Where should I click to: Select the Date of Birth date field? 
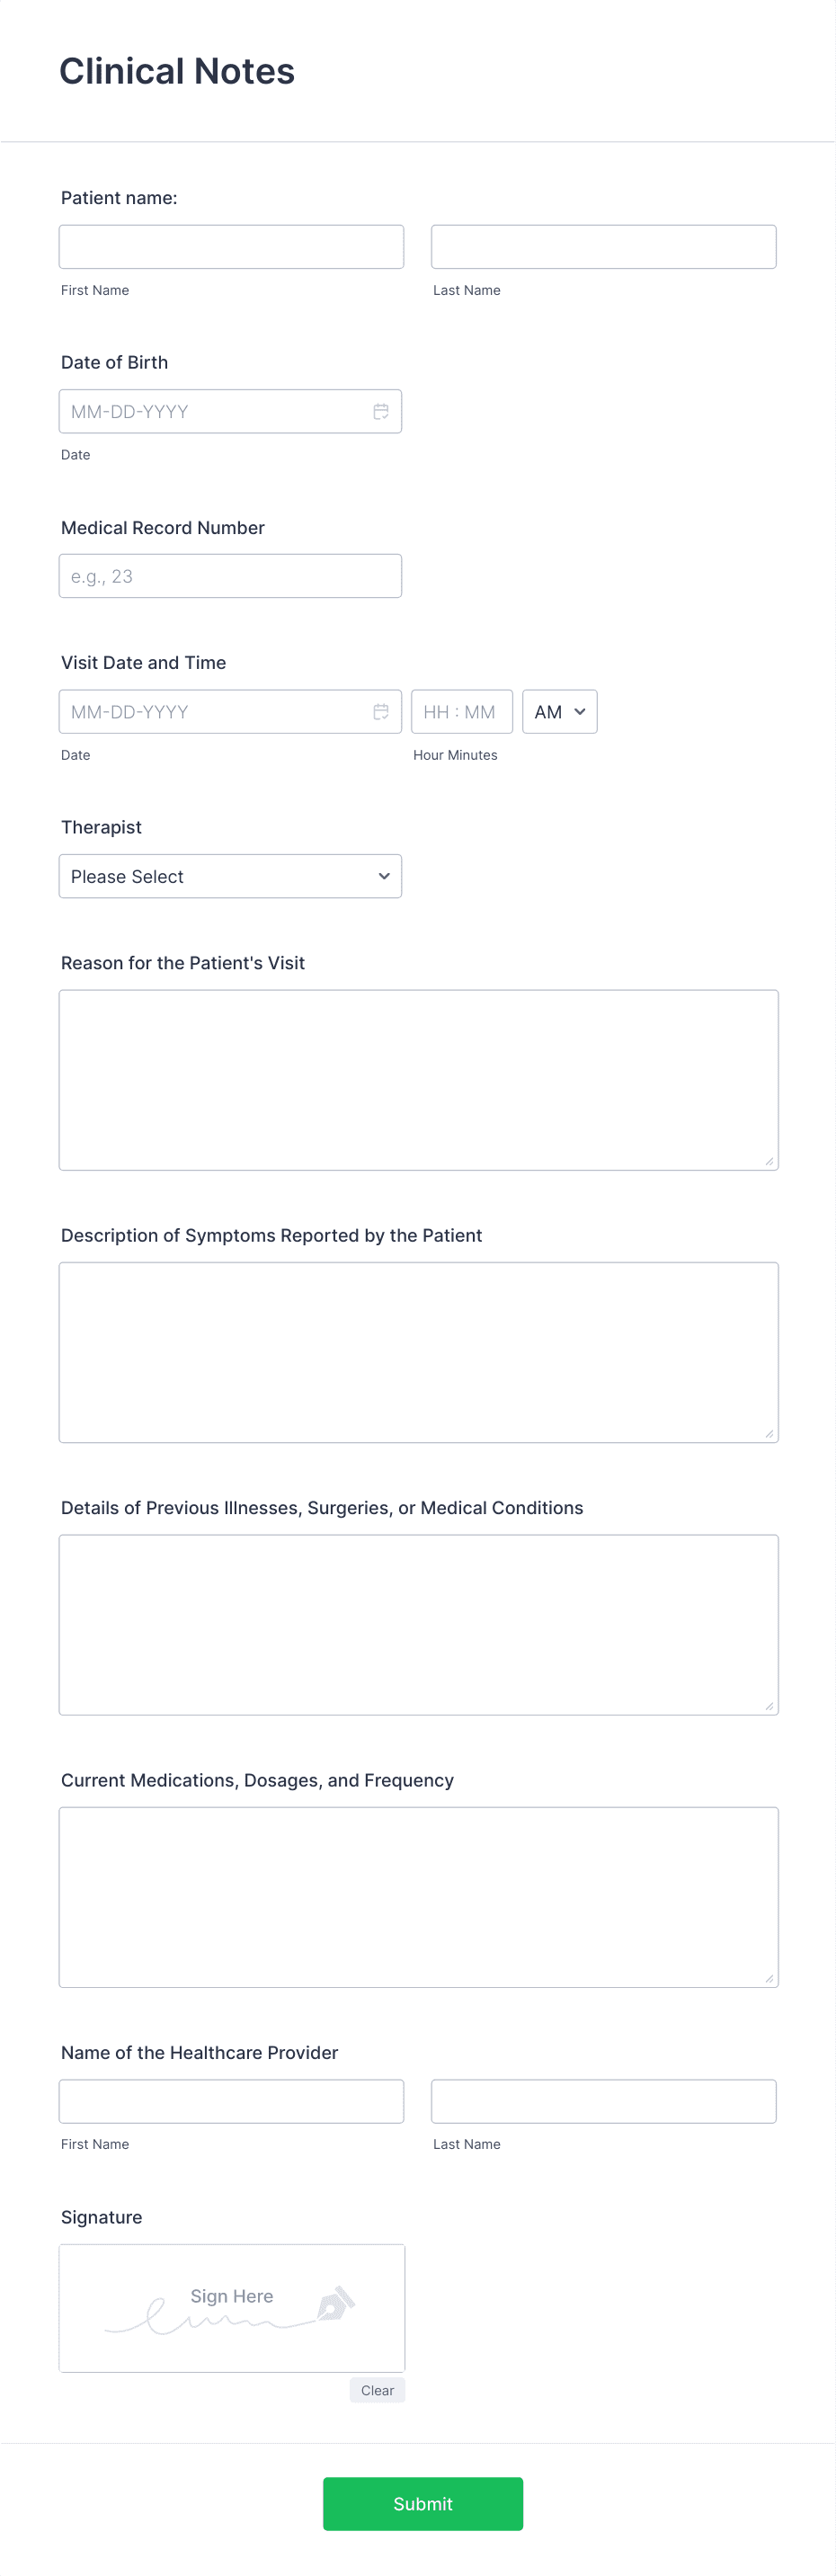(200, 411)
